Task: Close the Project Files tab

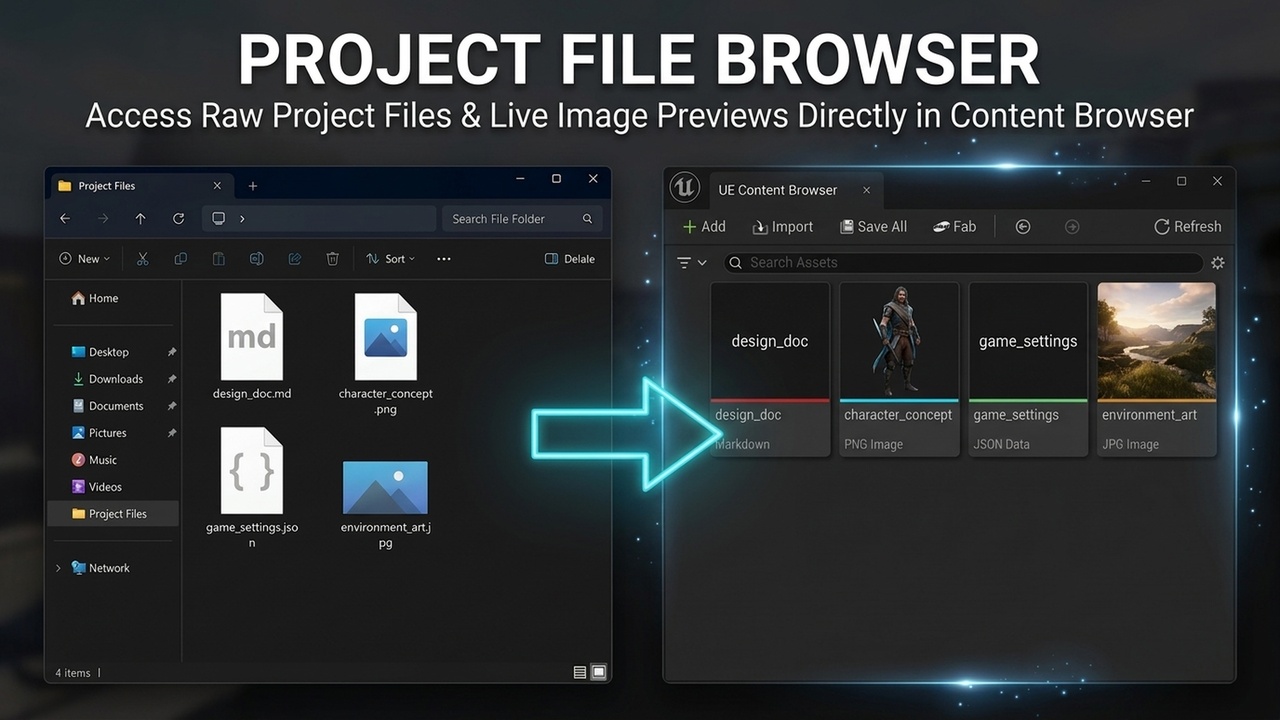Action: [217, 186]
